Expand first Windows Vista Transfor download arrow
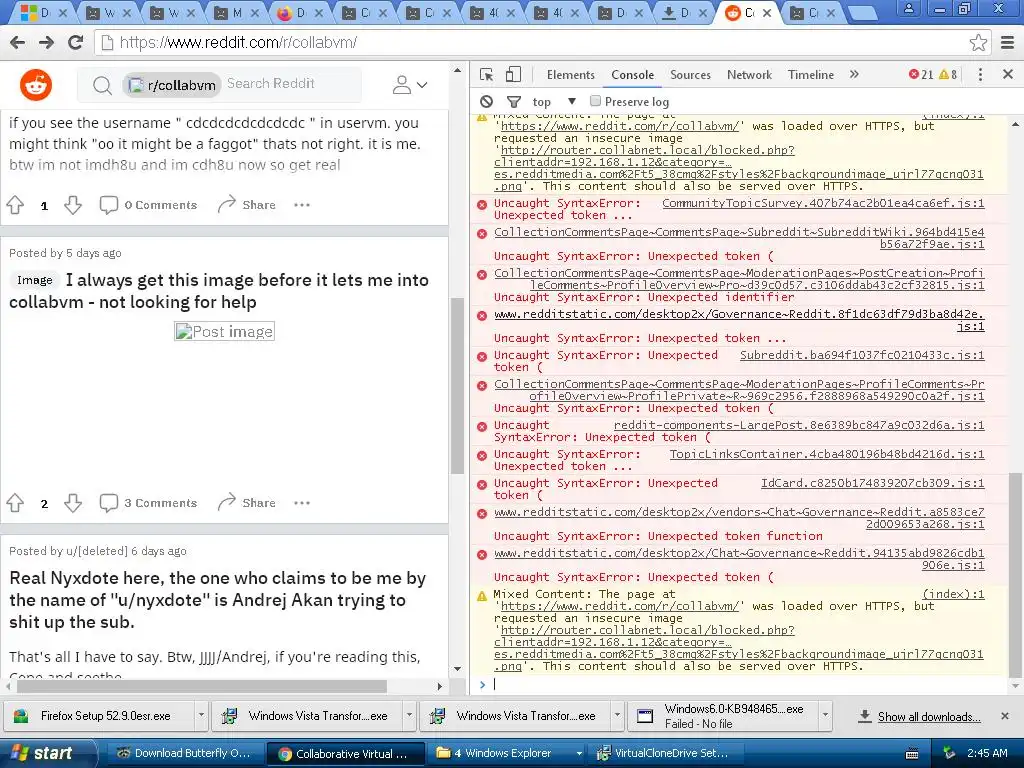This screenshot has height=768, width=1024. (409, 716)
